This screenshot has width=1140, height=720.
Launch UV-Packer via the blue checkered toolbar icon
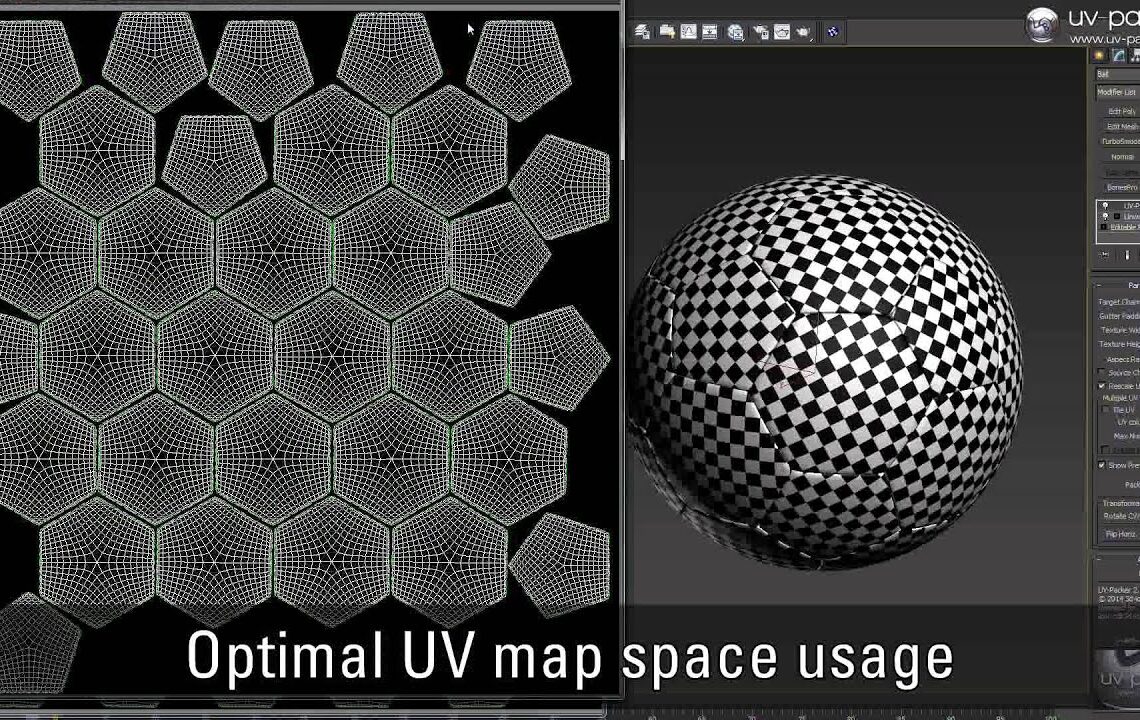(832, 32)
